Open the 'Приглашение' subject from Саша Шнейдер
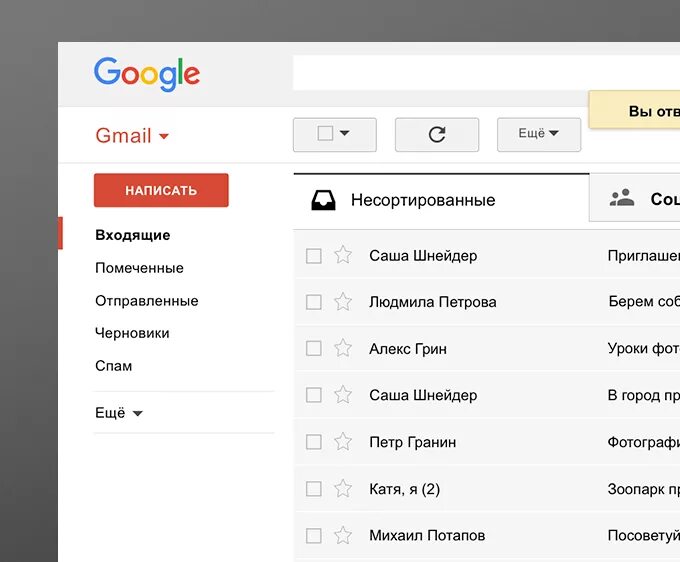The height and width of the screenshot is (562, 680). point(644,256)
